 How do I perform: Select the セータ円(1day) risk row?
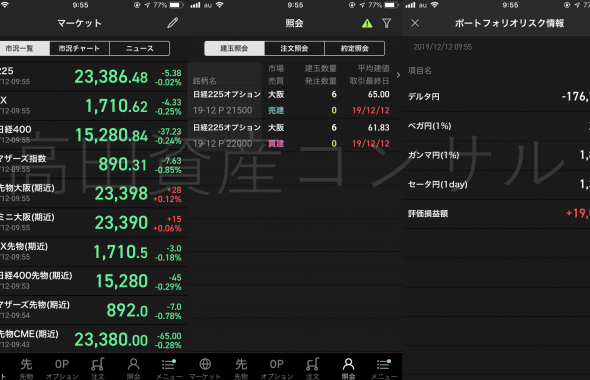pos(496,184)
